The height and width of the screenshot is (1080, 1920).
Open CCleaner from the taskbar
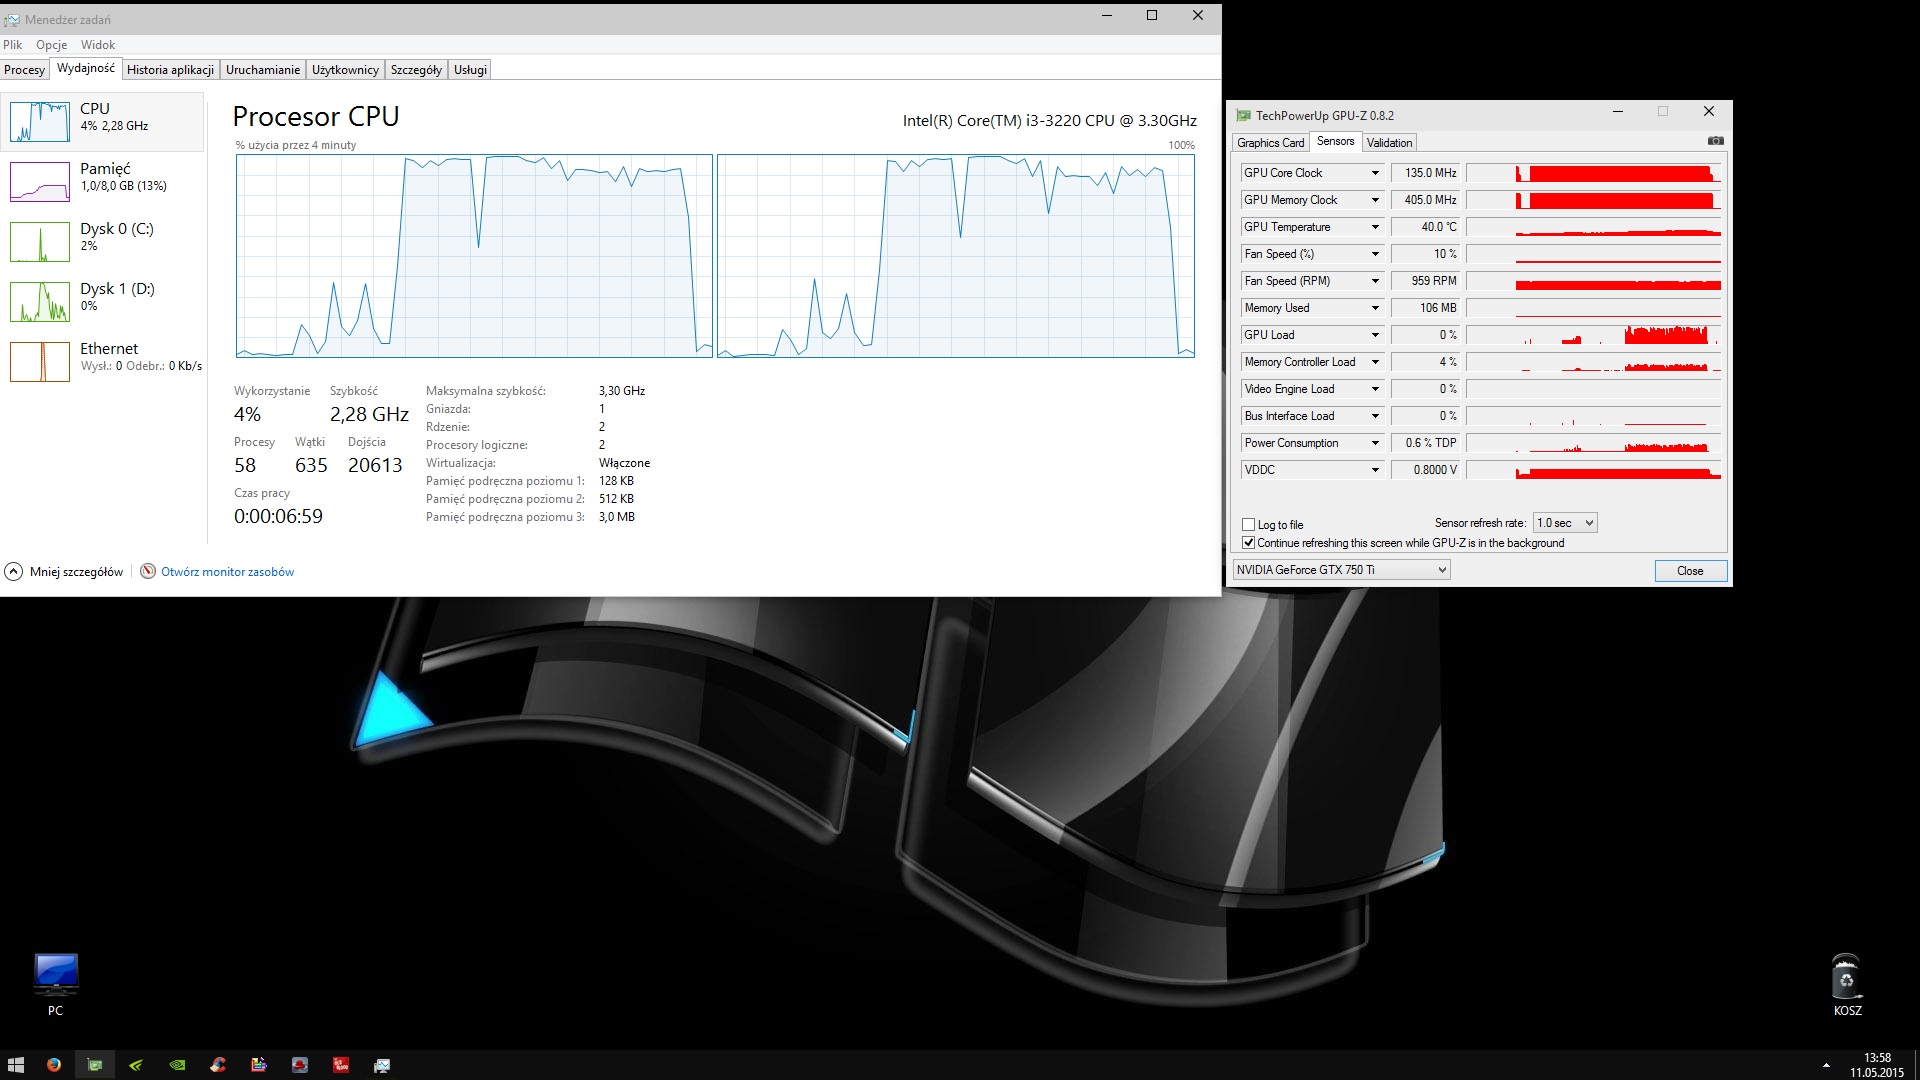(x=218, y=1065)
